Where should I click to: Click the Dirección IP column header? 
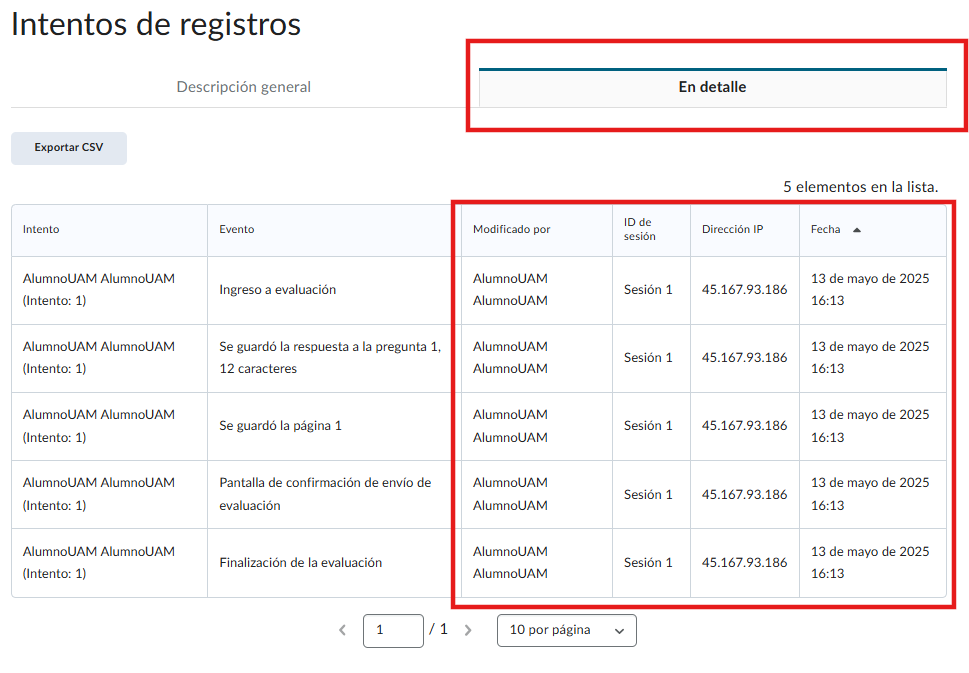pyautogui.click(x=732, y=229)
